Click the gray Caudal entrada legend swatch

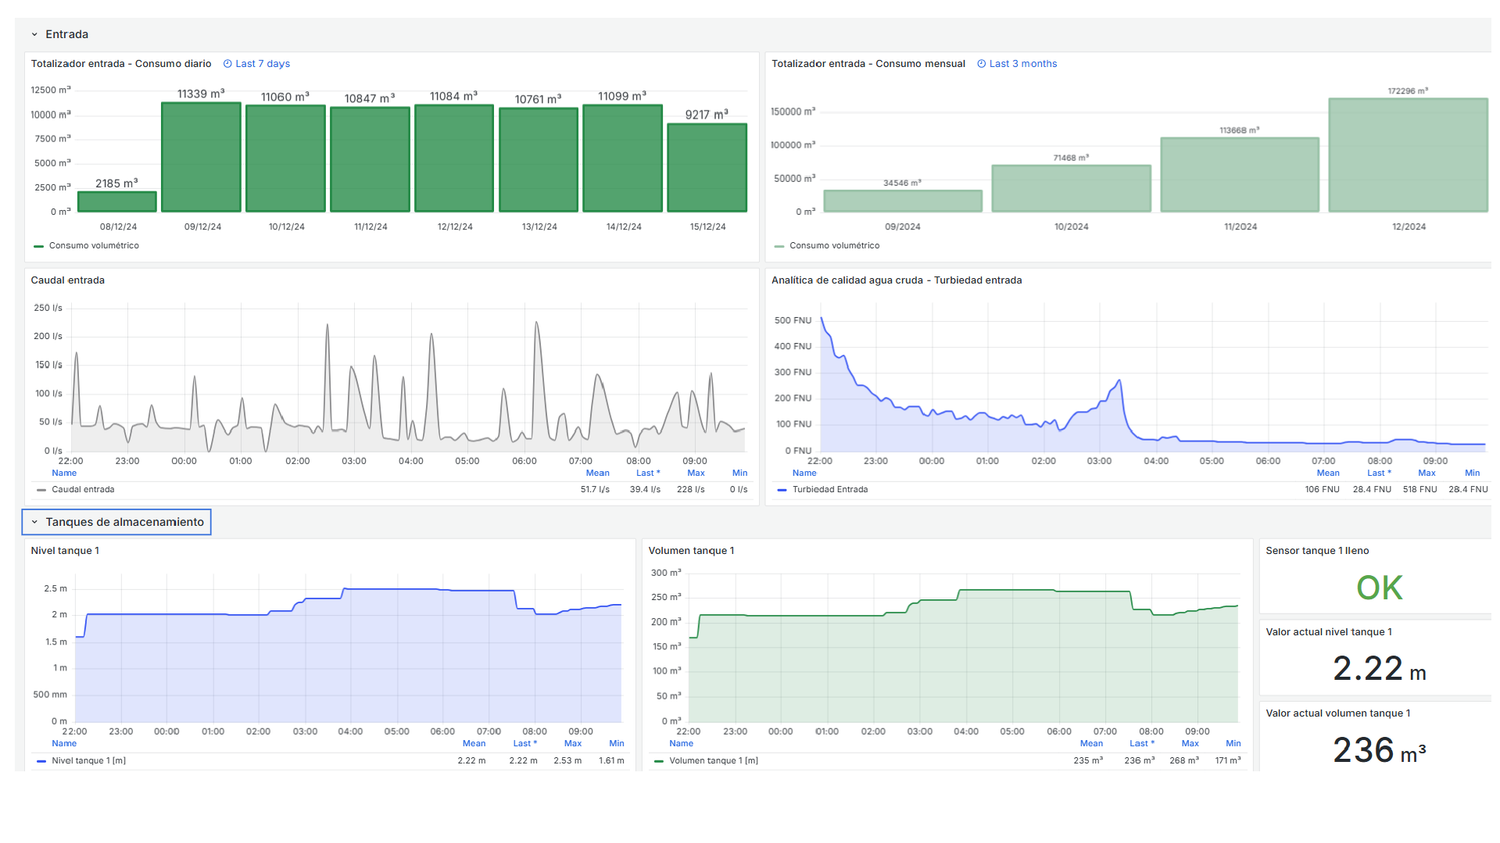pyautogui.click(x=41, y=490)
